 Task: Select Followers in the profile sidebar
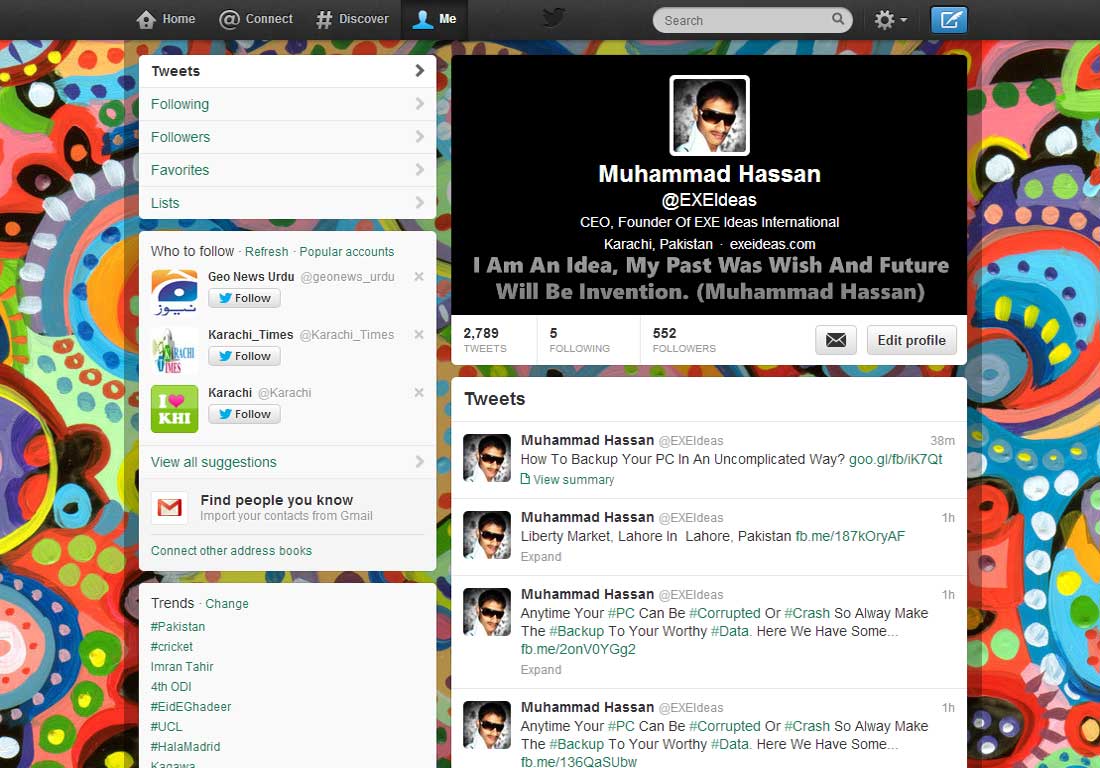pos(288,137)
